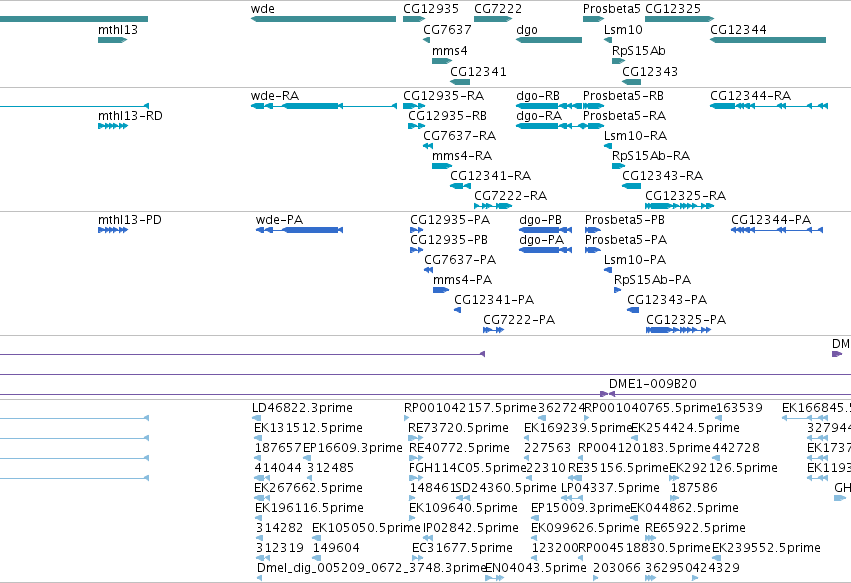Select the wde-RA transcript
This screenshot has height=583, width=851.
323,106
